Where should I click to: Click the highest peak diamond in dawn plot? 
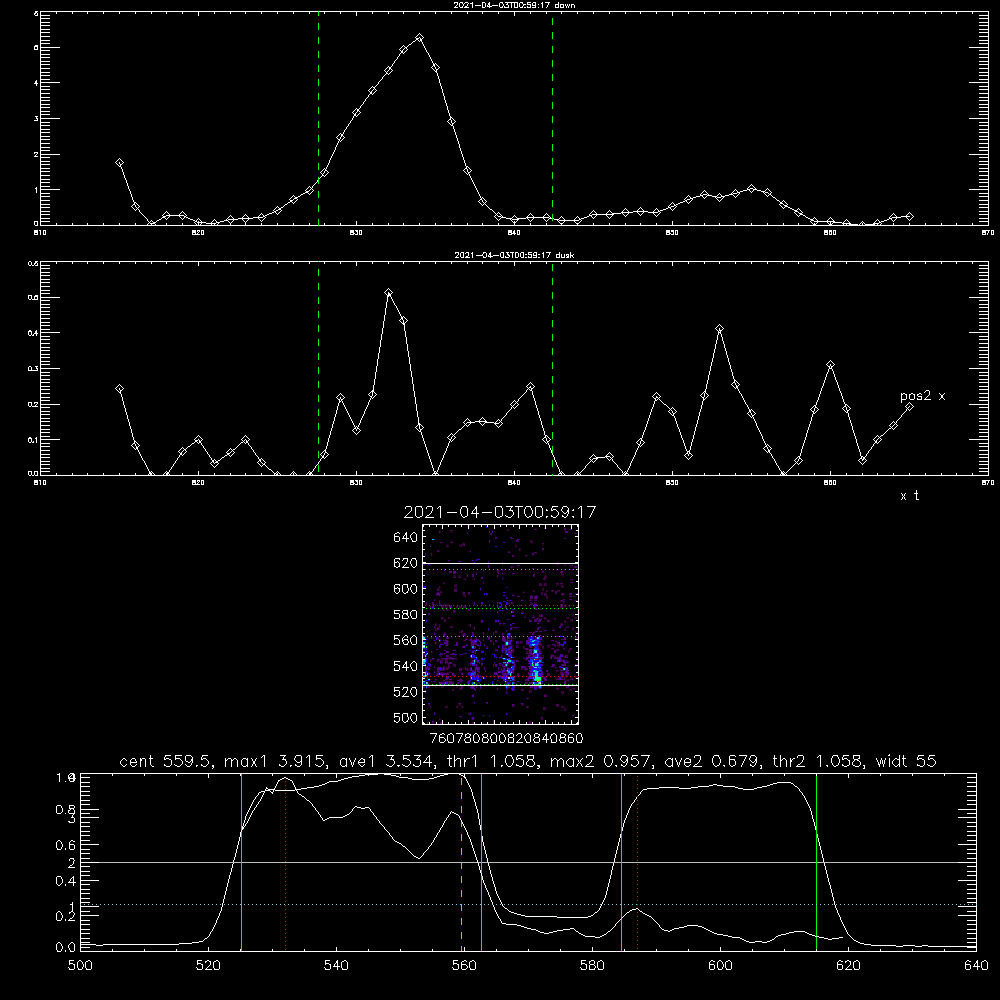(419, 38)
